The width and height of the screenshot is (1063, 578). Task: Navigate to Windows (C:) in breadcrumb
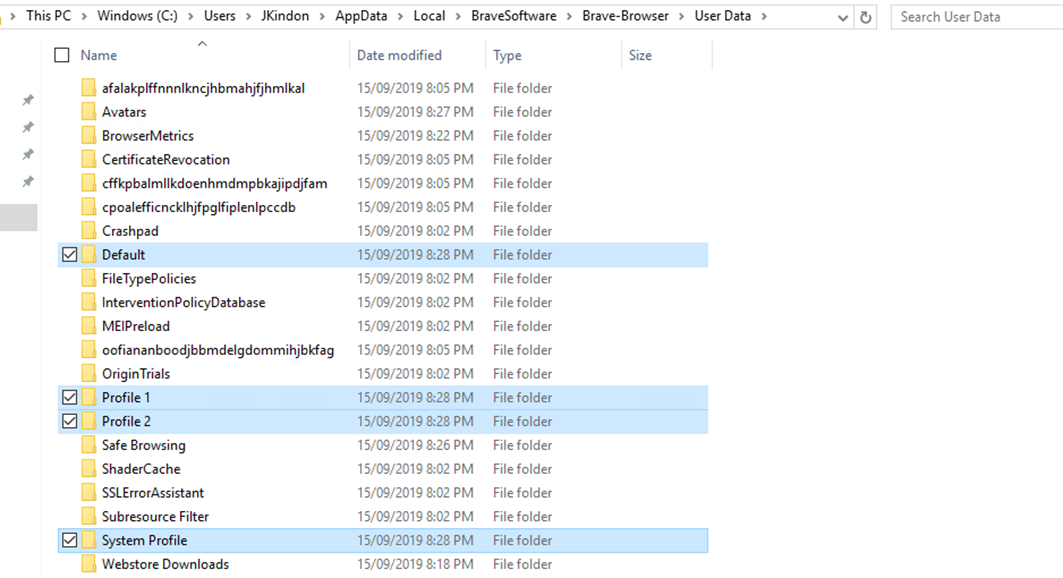click(138, 16)
